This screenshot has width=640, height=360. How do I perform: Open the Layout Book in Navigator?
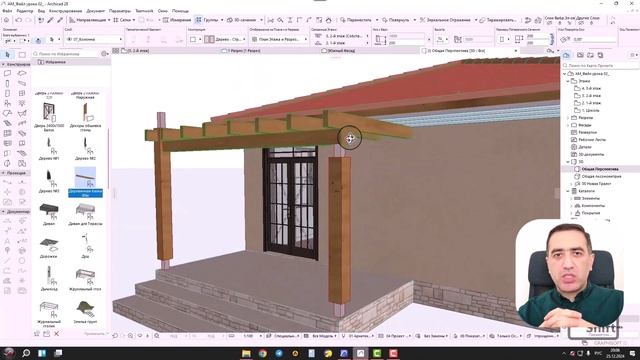590,55
